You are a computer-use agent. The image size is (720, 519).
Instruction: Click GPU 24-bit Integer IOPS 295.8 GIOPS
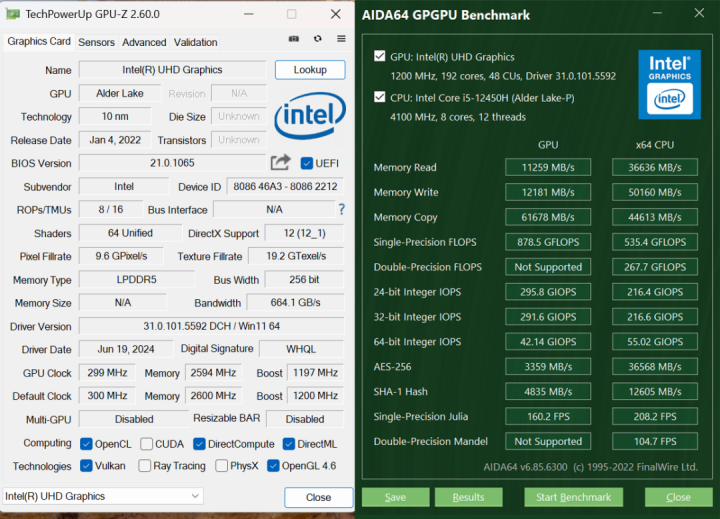coord(548,292)
